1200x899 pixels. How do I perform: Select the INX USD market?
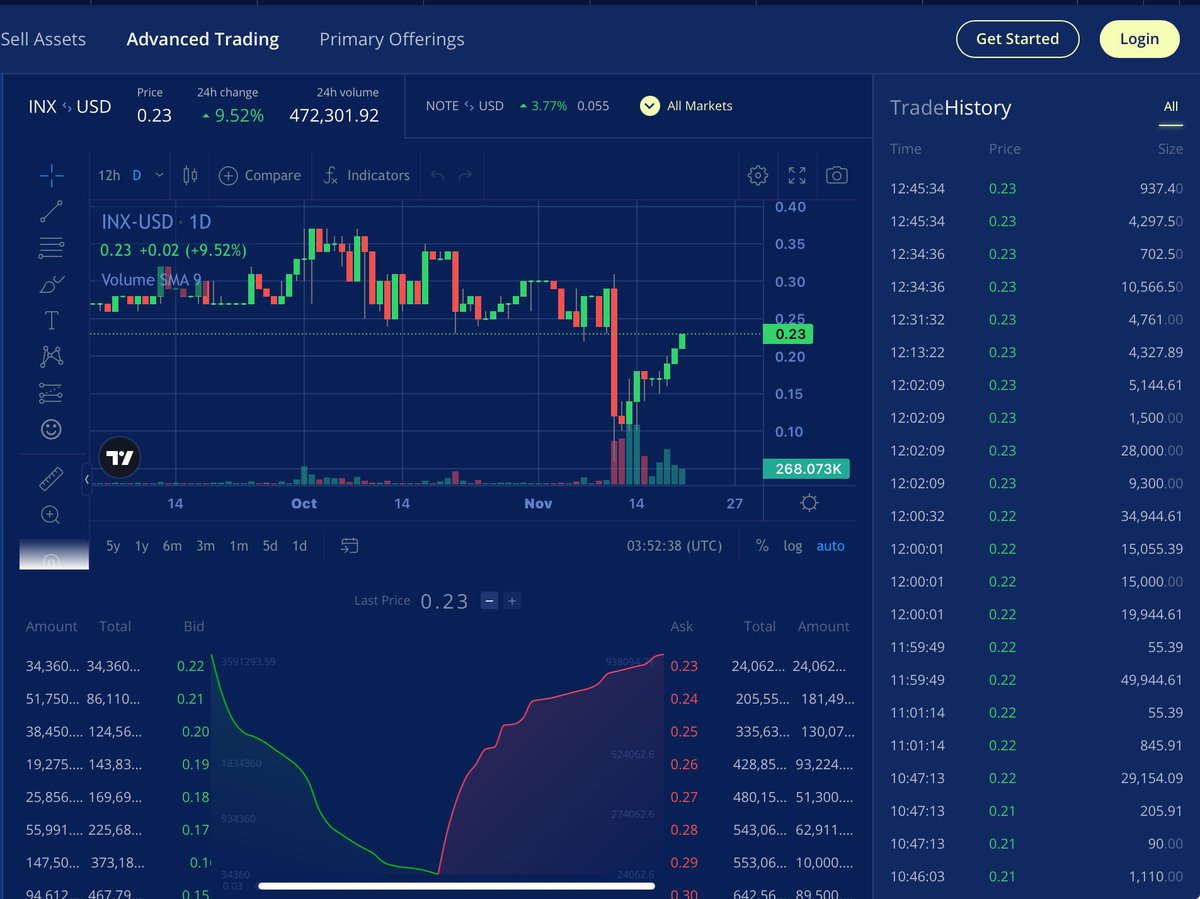click(x=70, y=106)
